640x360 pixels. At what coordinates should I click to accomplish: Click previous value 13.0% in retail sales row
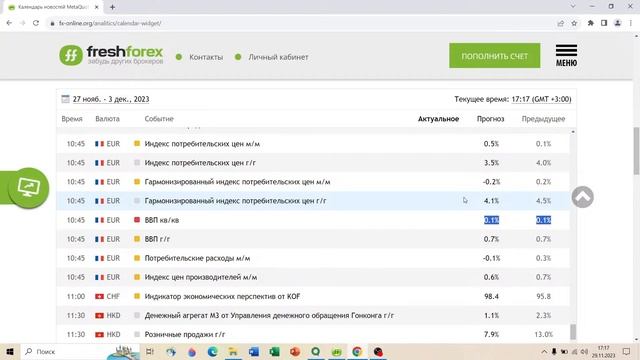[543, 334]
